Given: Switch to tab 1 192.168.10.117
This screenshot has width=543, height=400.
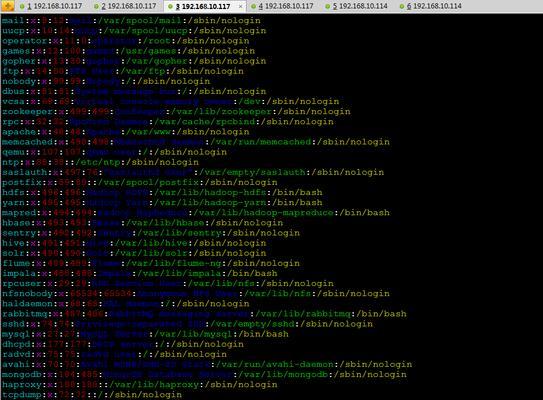Looking at the screenshot, I should tap(51, 6).
